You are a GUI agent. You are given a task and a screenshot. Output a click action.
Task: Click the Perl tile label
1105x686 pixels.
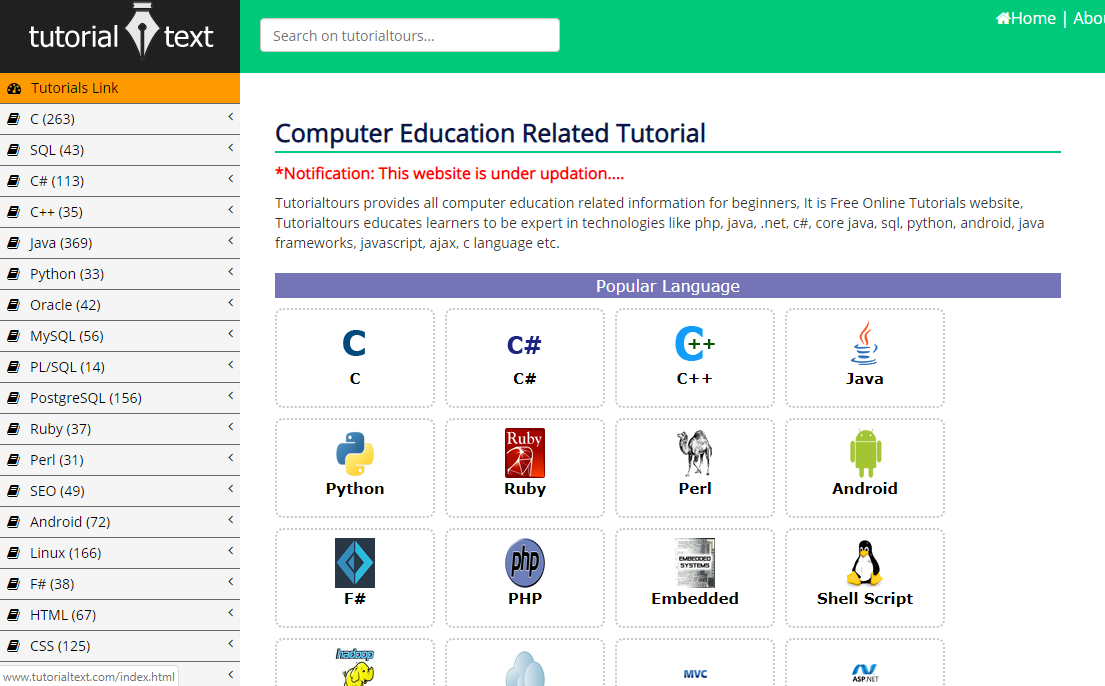coord(695,489)
